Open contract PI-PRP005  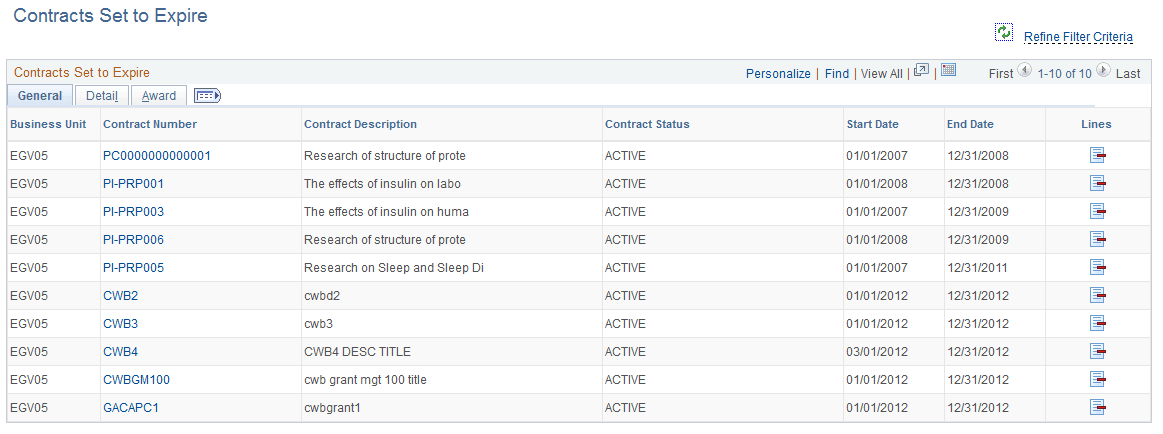click(x=134, y=268)
